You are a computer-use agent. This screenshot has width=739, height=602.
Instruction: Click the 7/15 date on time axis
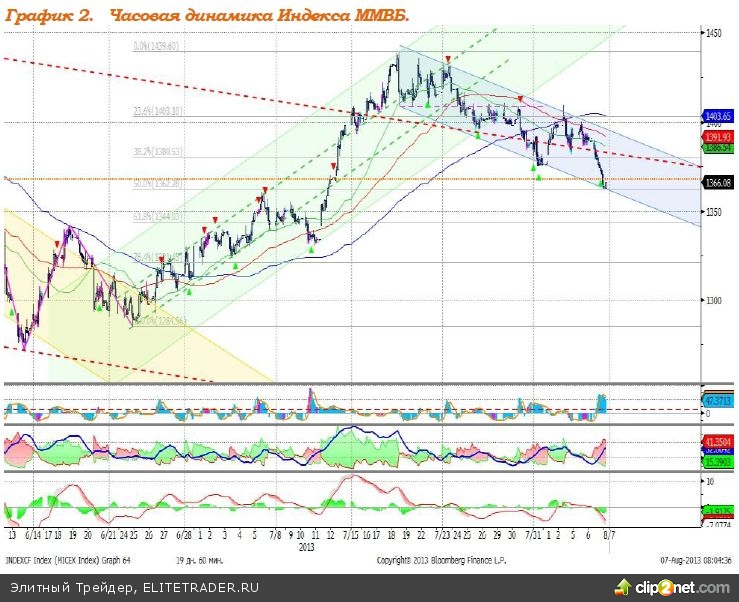pyautogui.click(x=350, y=536)
